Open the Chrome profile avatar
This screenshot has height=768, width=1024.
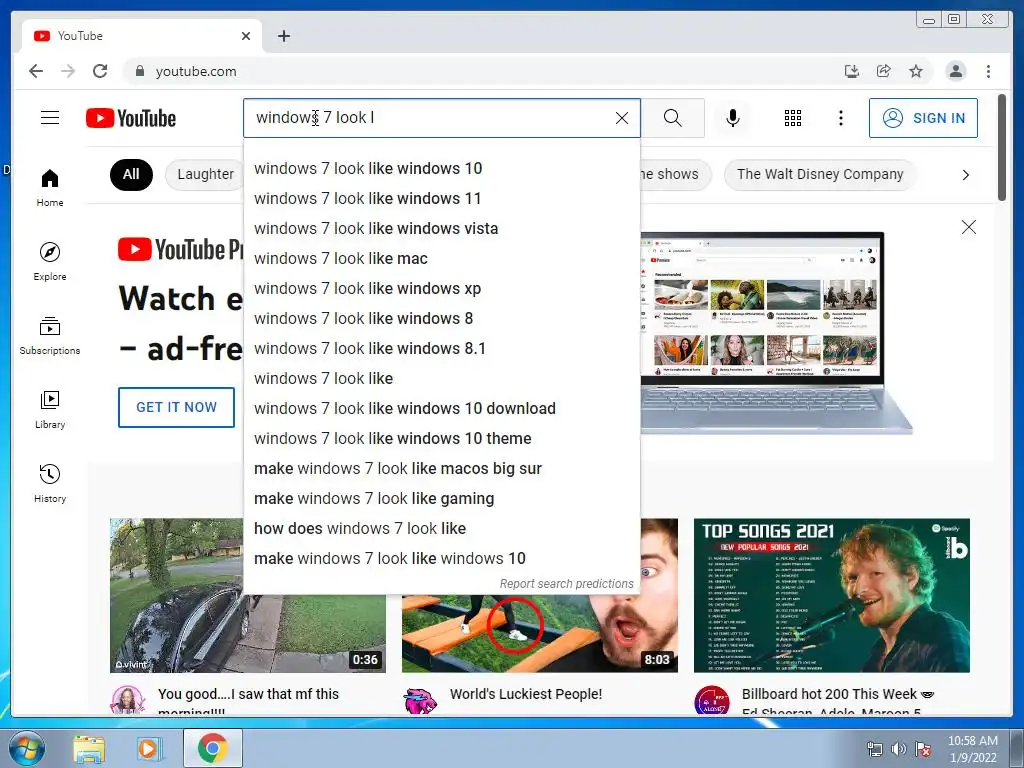pos(955,71)
